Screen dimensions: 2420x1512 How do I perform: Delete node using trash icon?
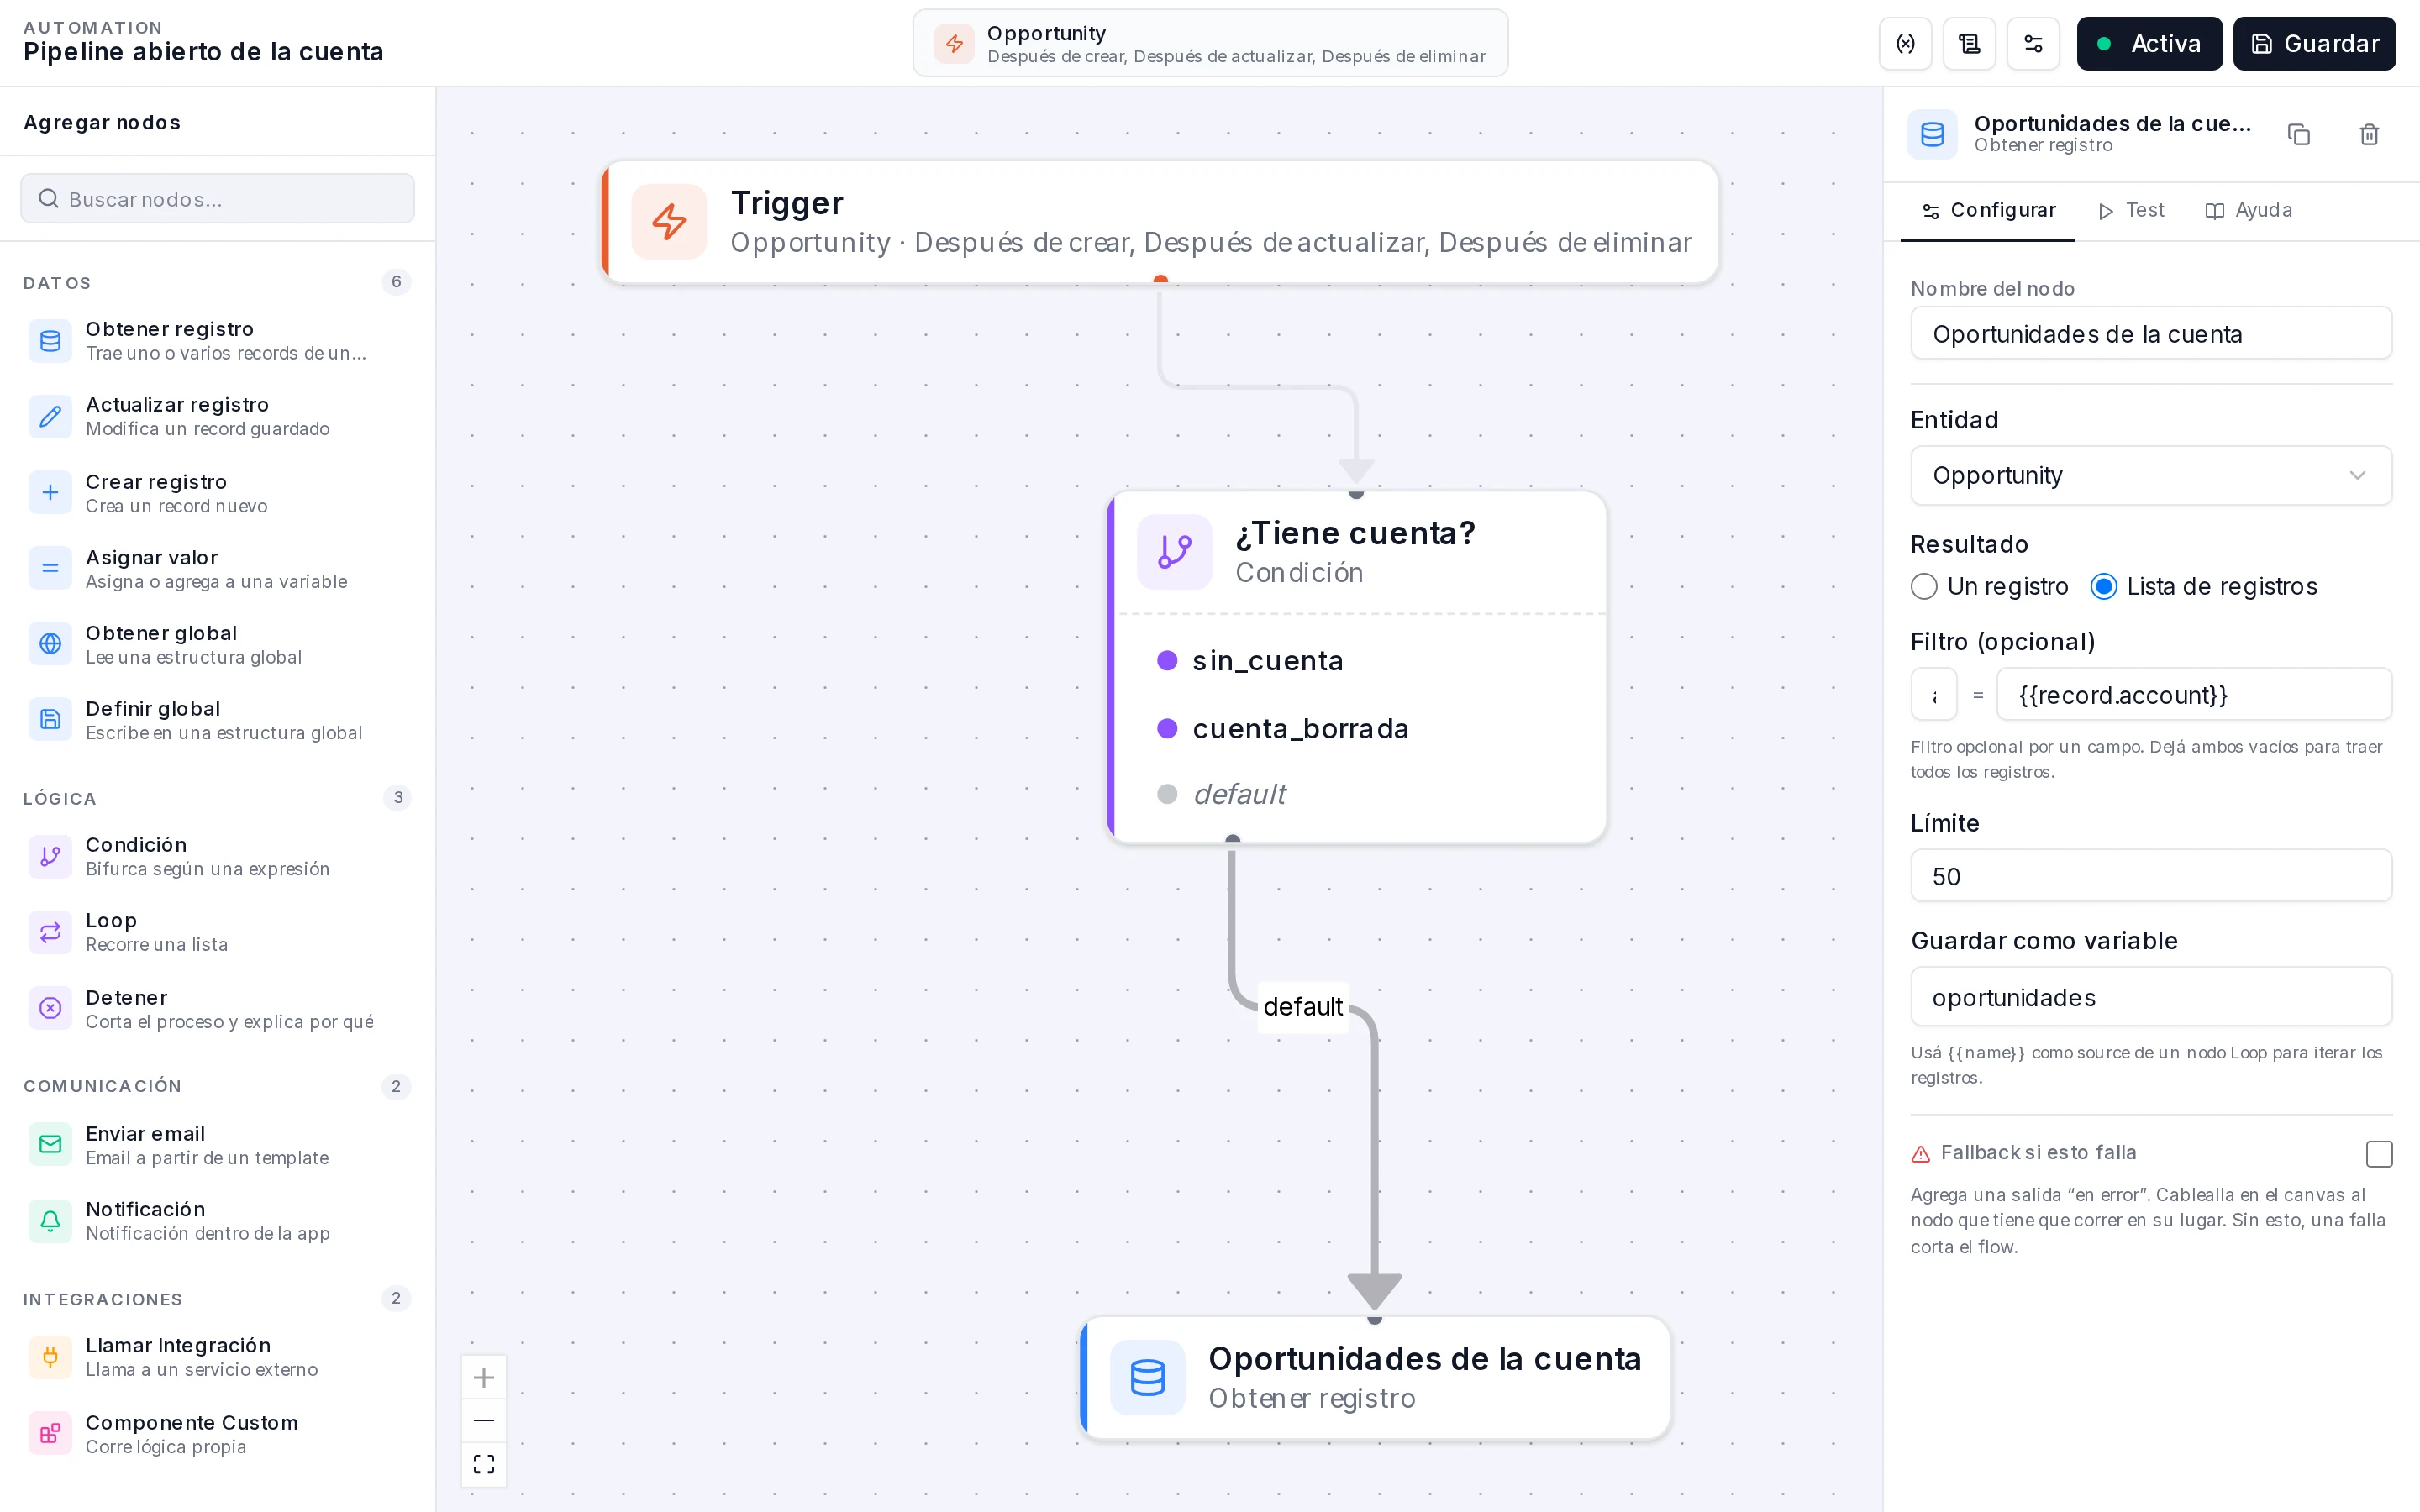pos(2369,134)
